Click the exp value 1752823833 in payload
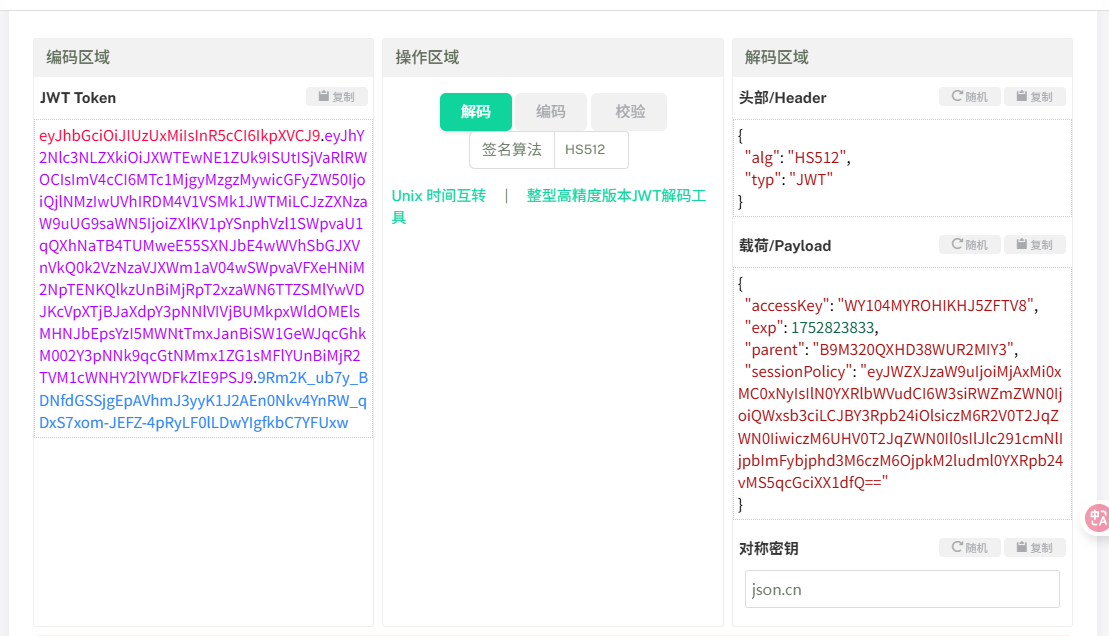This screenshot has width=1109, height=636. point(833,327)
